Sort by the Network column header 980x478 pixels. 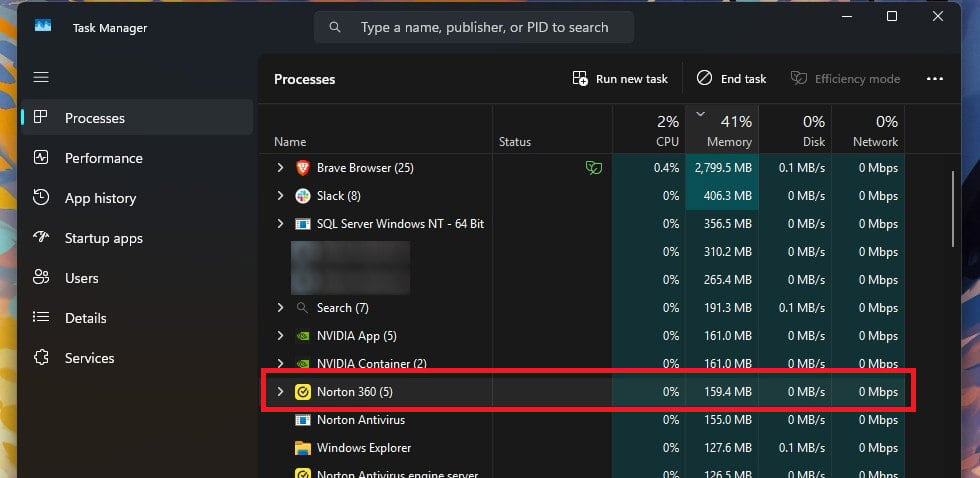868,129
